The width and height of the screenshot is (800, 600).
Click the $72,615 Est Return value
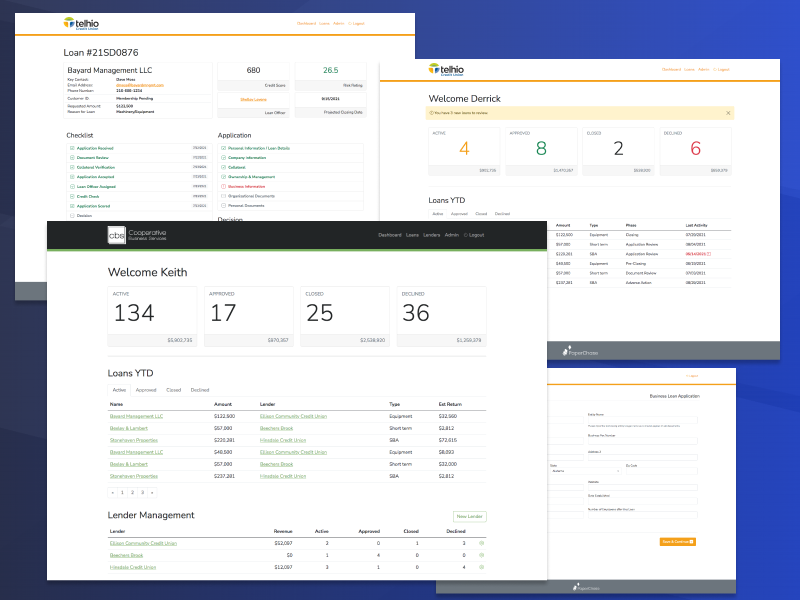[x=448, y=440]
